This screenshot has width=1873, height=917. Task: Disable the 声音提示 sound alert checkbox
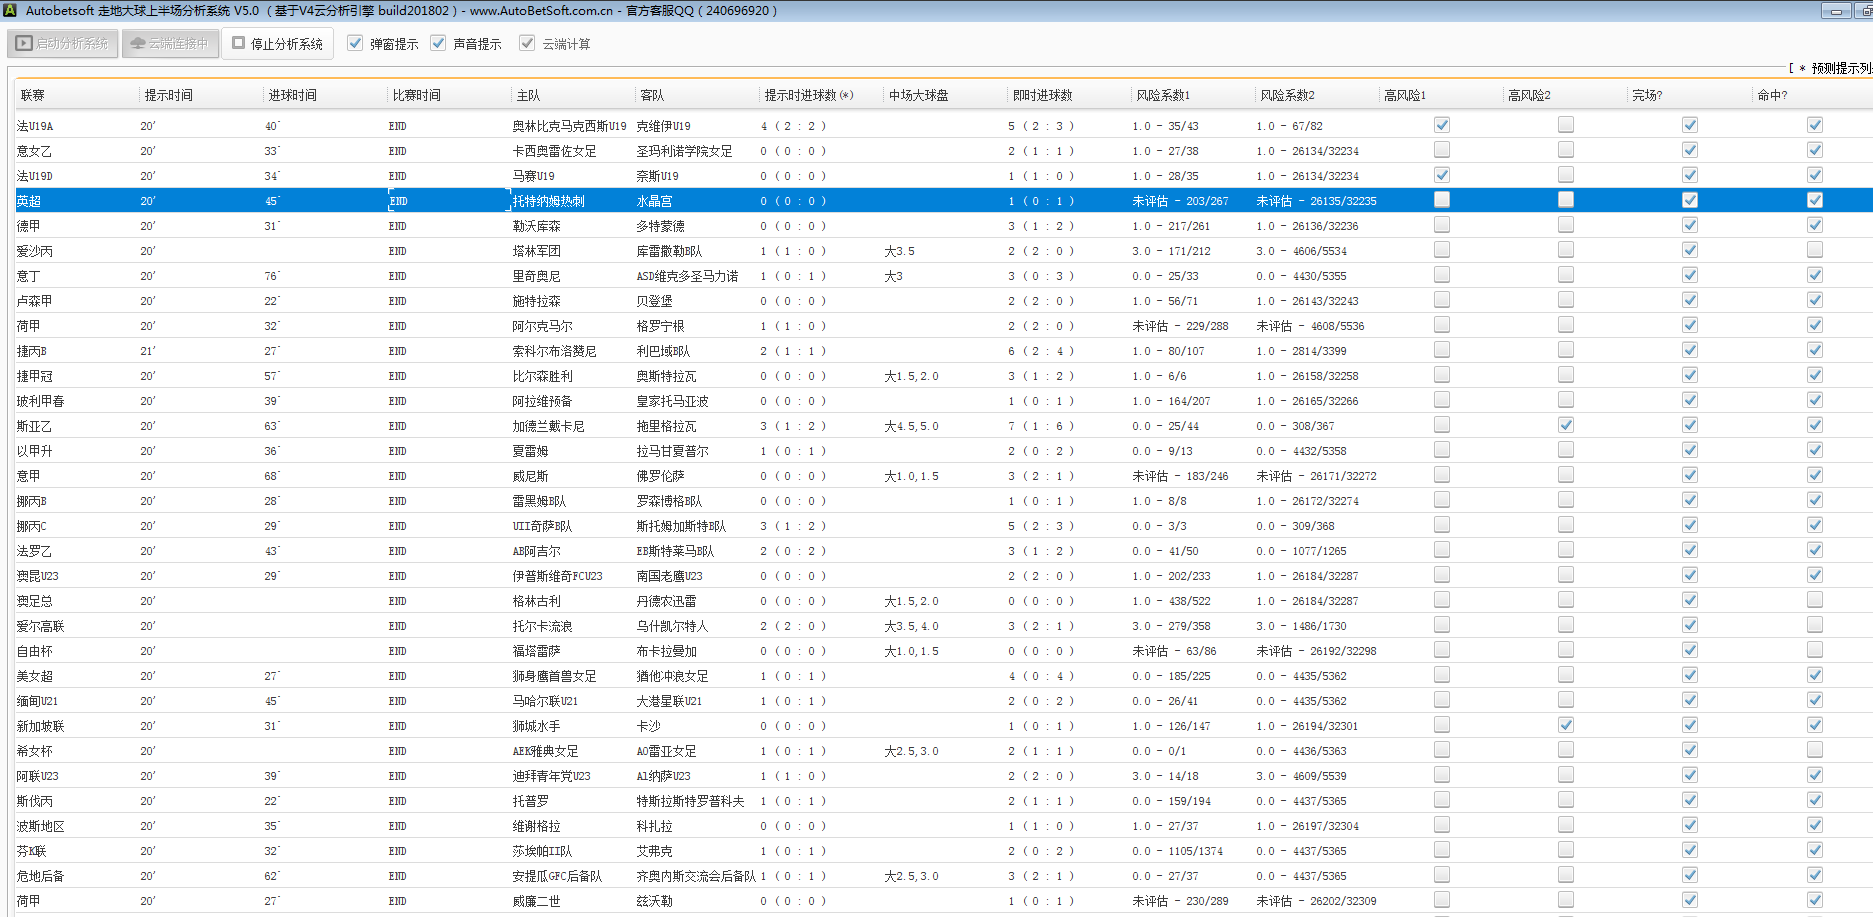pyautogui.click(x=438, y=43)
